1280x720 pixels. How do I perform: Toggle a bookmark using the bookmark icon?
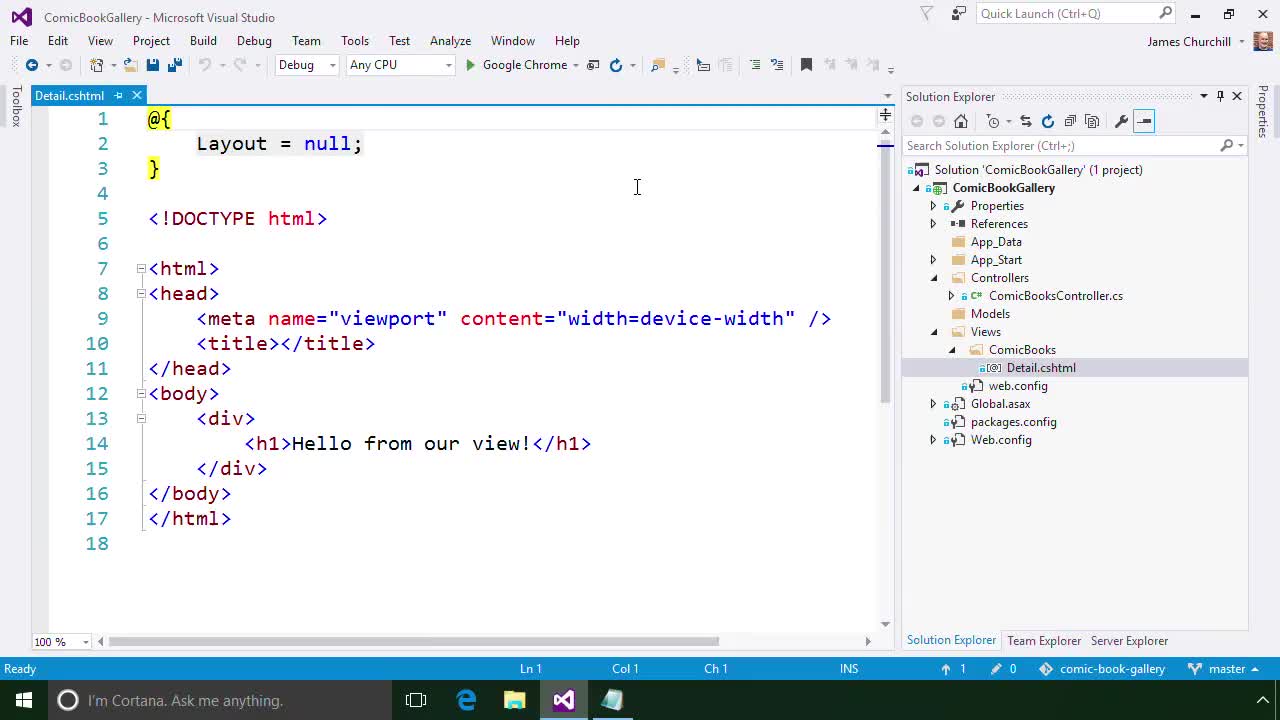pyautogui.click(x=806, y=64)
